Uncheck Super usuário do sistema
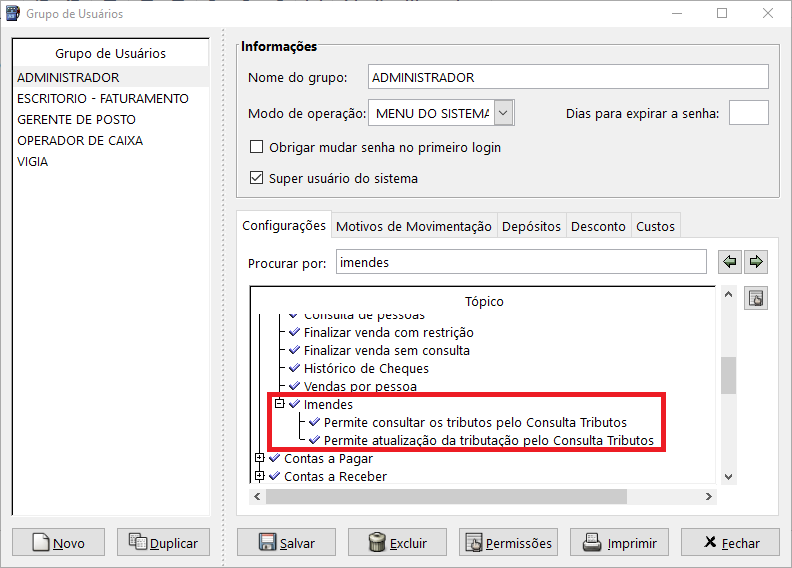Image resolution: width=792 pixels, height=568 pixels. 256,178
